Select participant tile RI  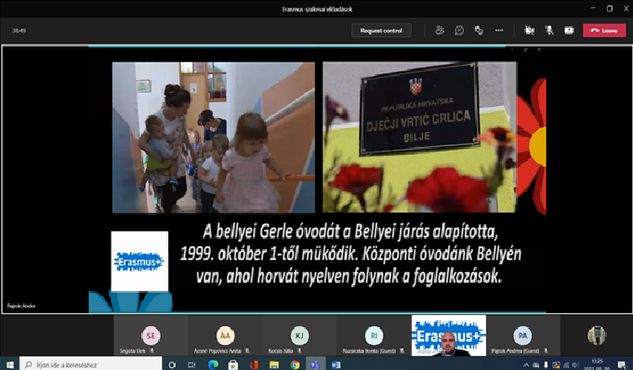click(x=374, y=336)
